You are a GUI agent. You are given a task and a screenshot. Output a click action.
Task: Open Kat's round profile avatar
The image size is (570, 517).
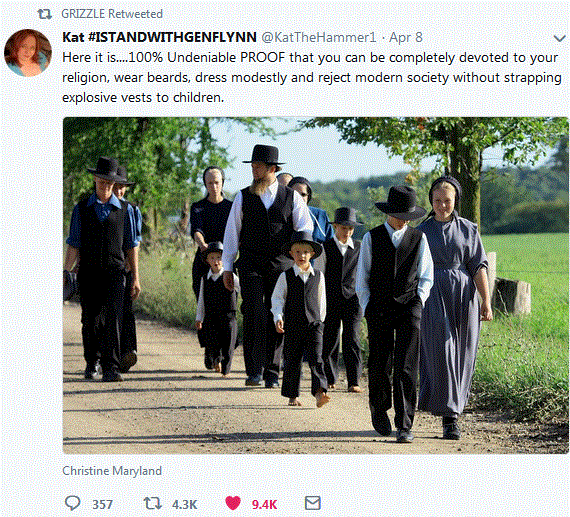click(28, 53)
